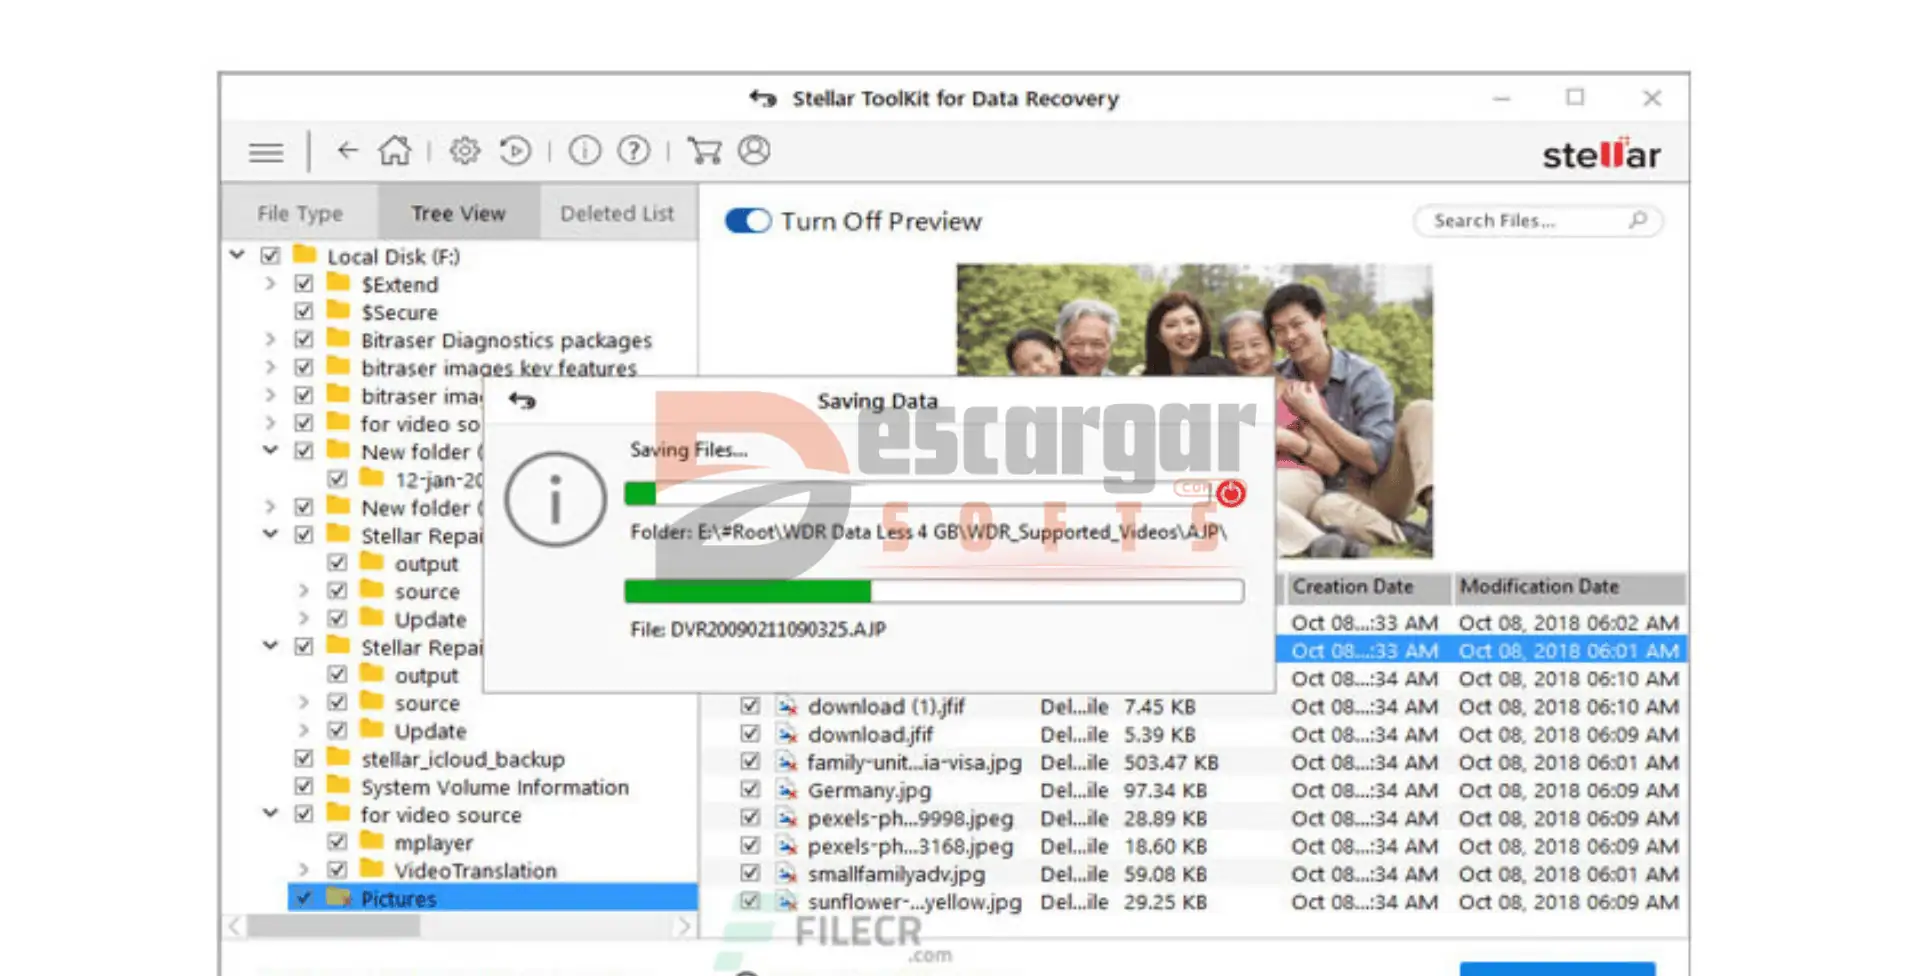Uncheck the Pictures folder checkbox
Screen dimensions: 1911x976
tap(304, 897)
